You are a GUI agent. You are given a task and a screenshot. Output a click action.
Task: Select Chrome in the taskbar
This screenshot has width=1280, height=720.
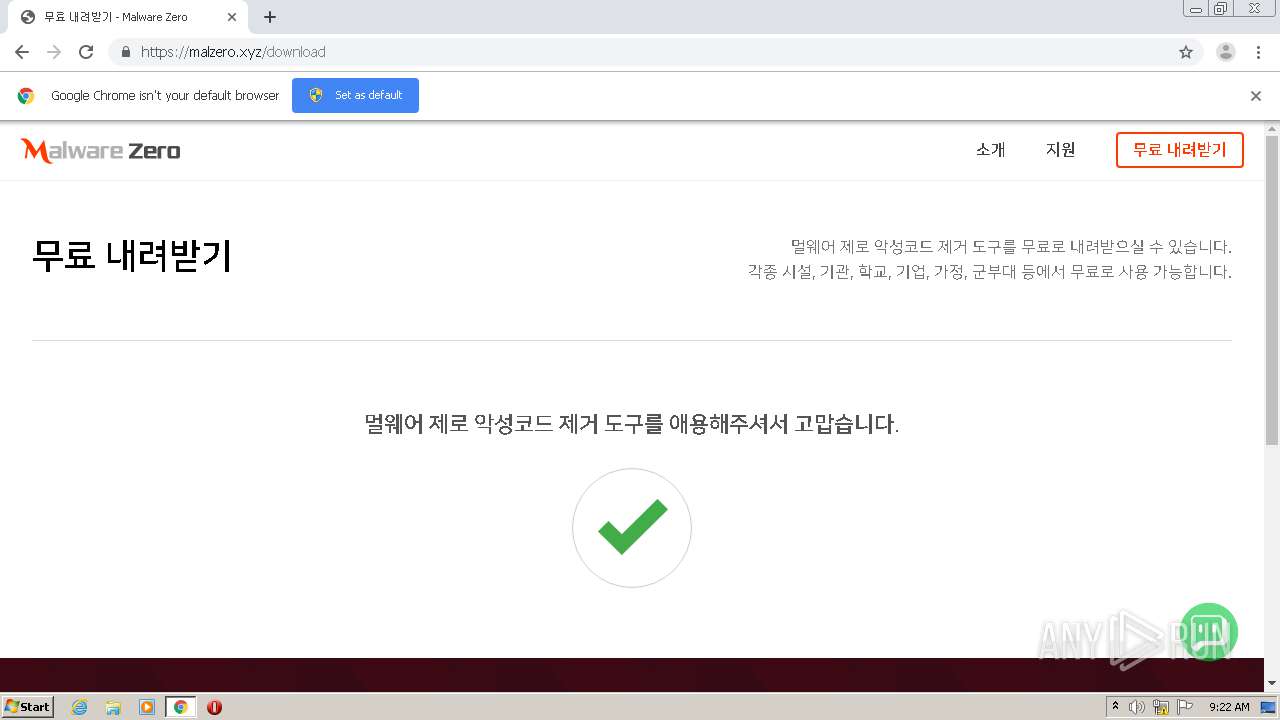[180, 707]
